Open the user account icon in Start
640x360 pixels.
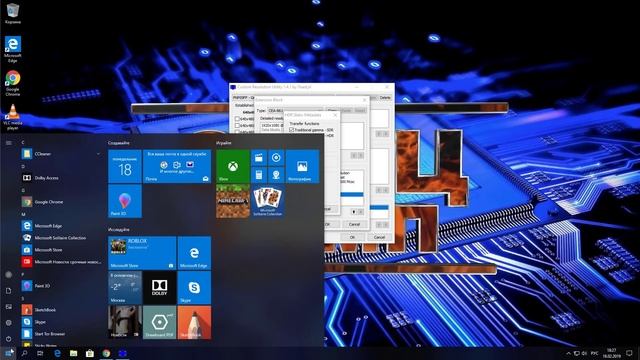coord(9,275)
